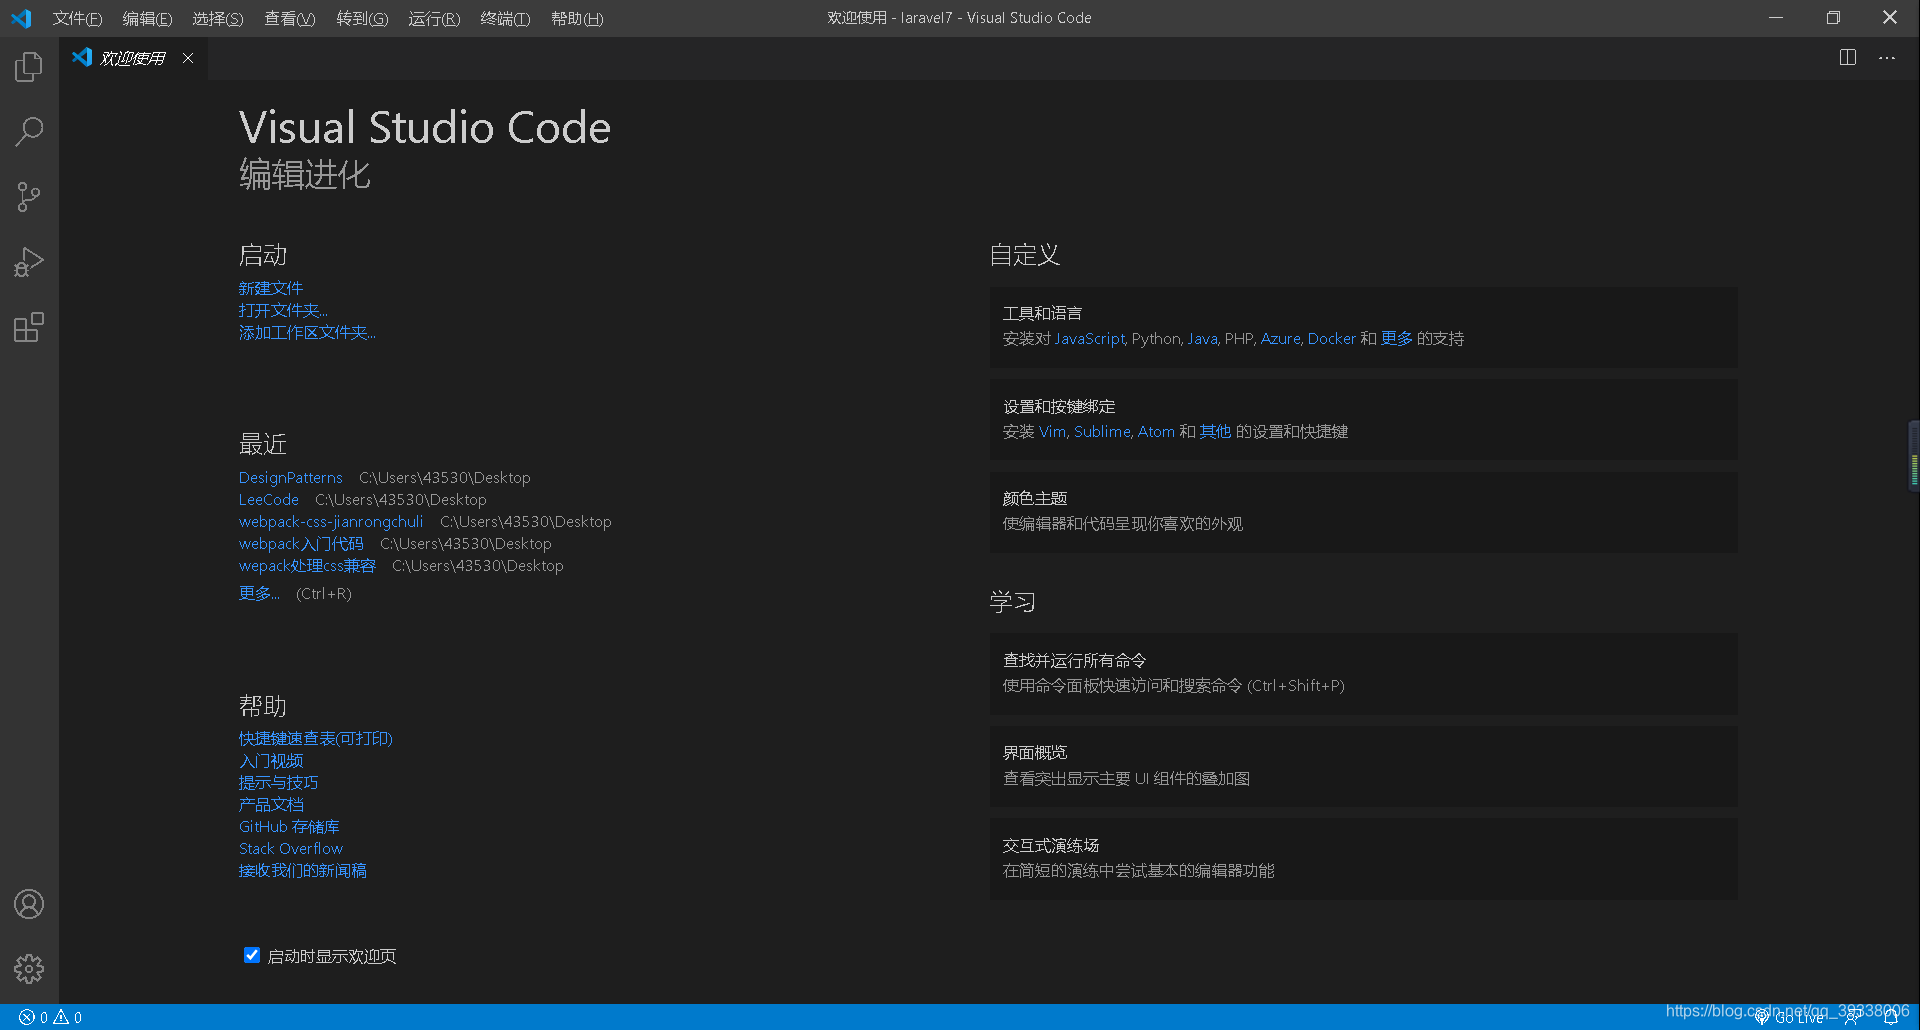The width and height of the screenshot is (1920, 1030).
Task: Click the Go Live status bar button
Action: point(1797,1016)
